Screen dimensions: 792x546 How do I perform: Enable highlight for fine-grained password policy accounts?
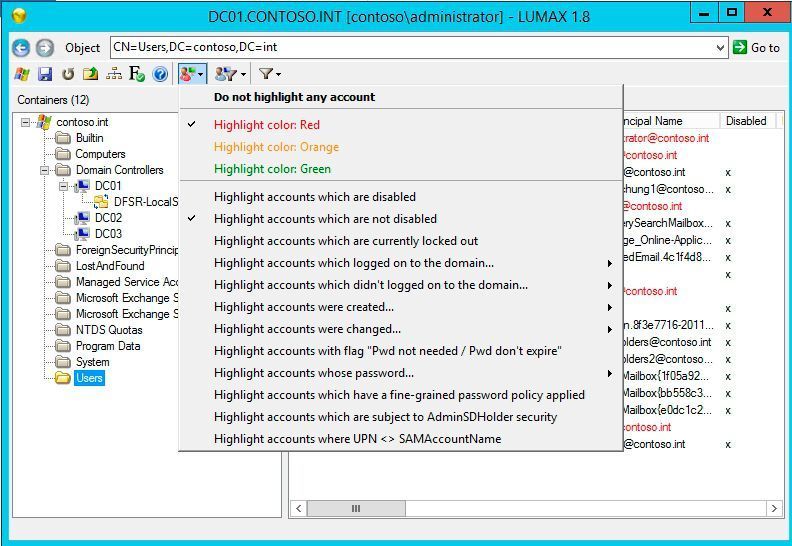coord(401,395)
